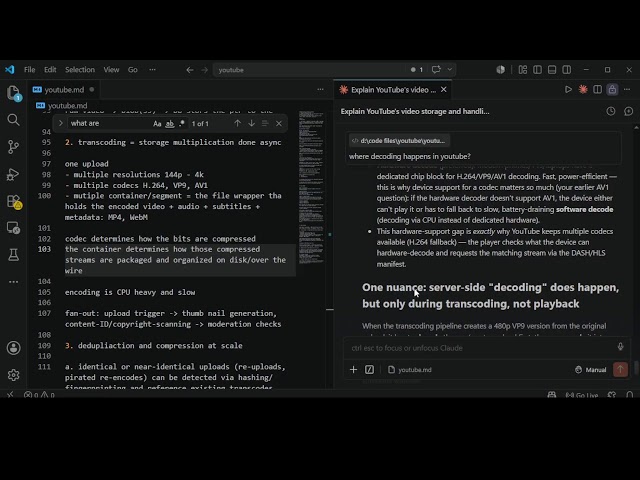Open the Accounts menu in activity bar

[13, 348]
